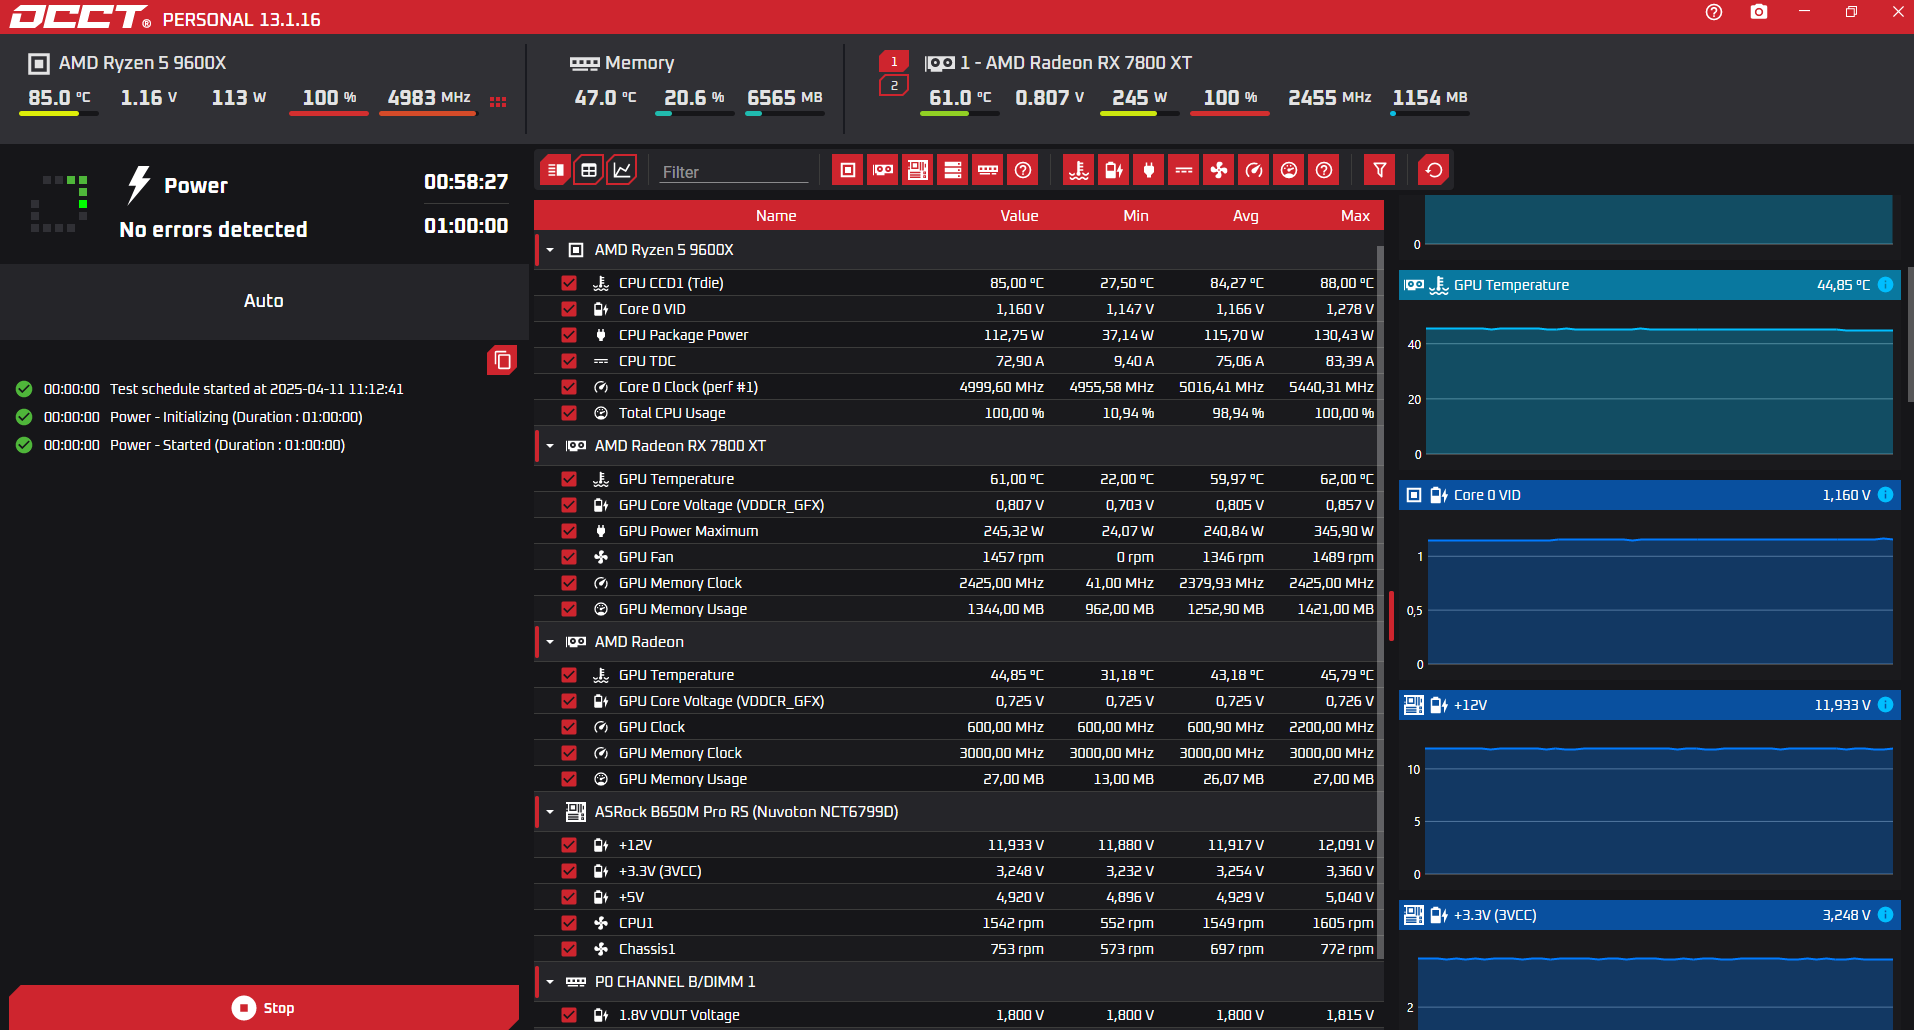Collapse the AMD Radeon RX 7800 XT group
1914x1030 pixels.
(x=550, y=446)
